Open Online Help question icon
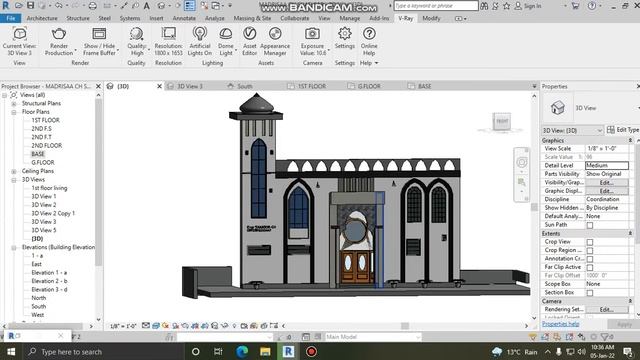640x360 pixels. click(369, 33)
